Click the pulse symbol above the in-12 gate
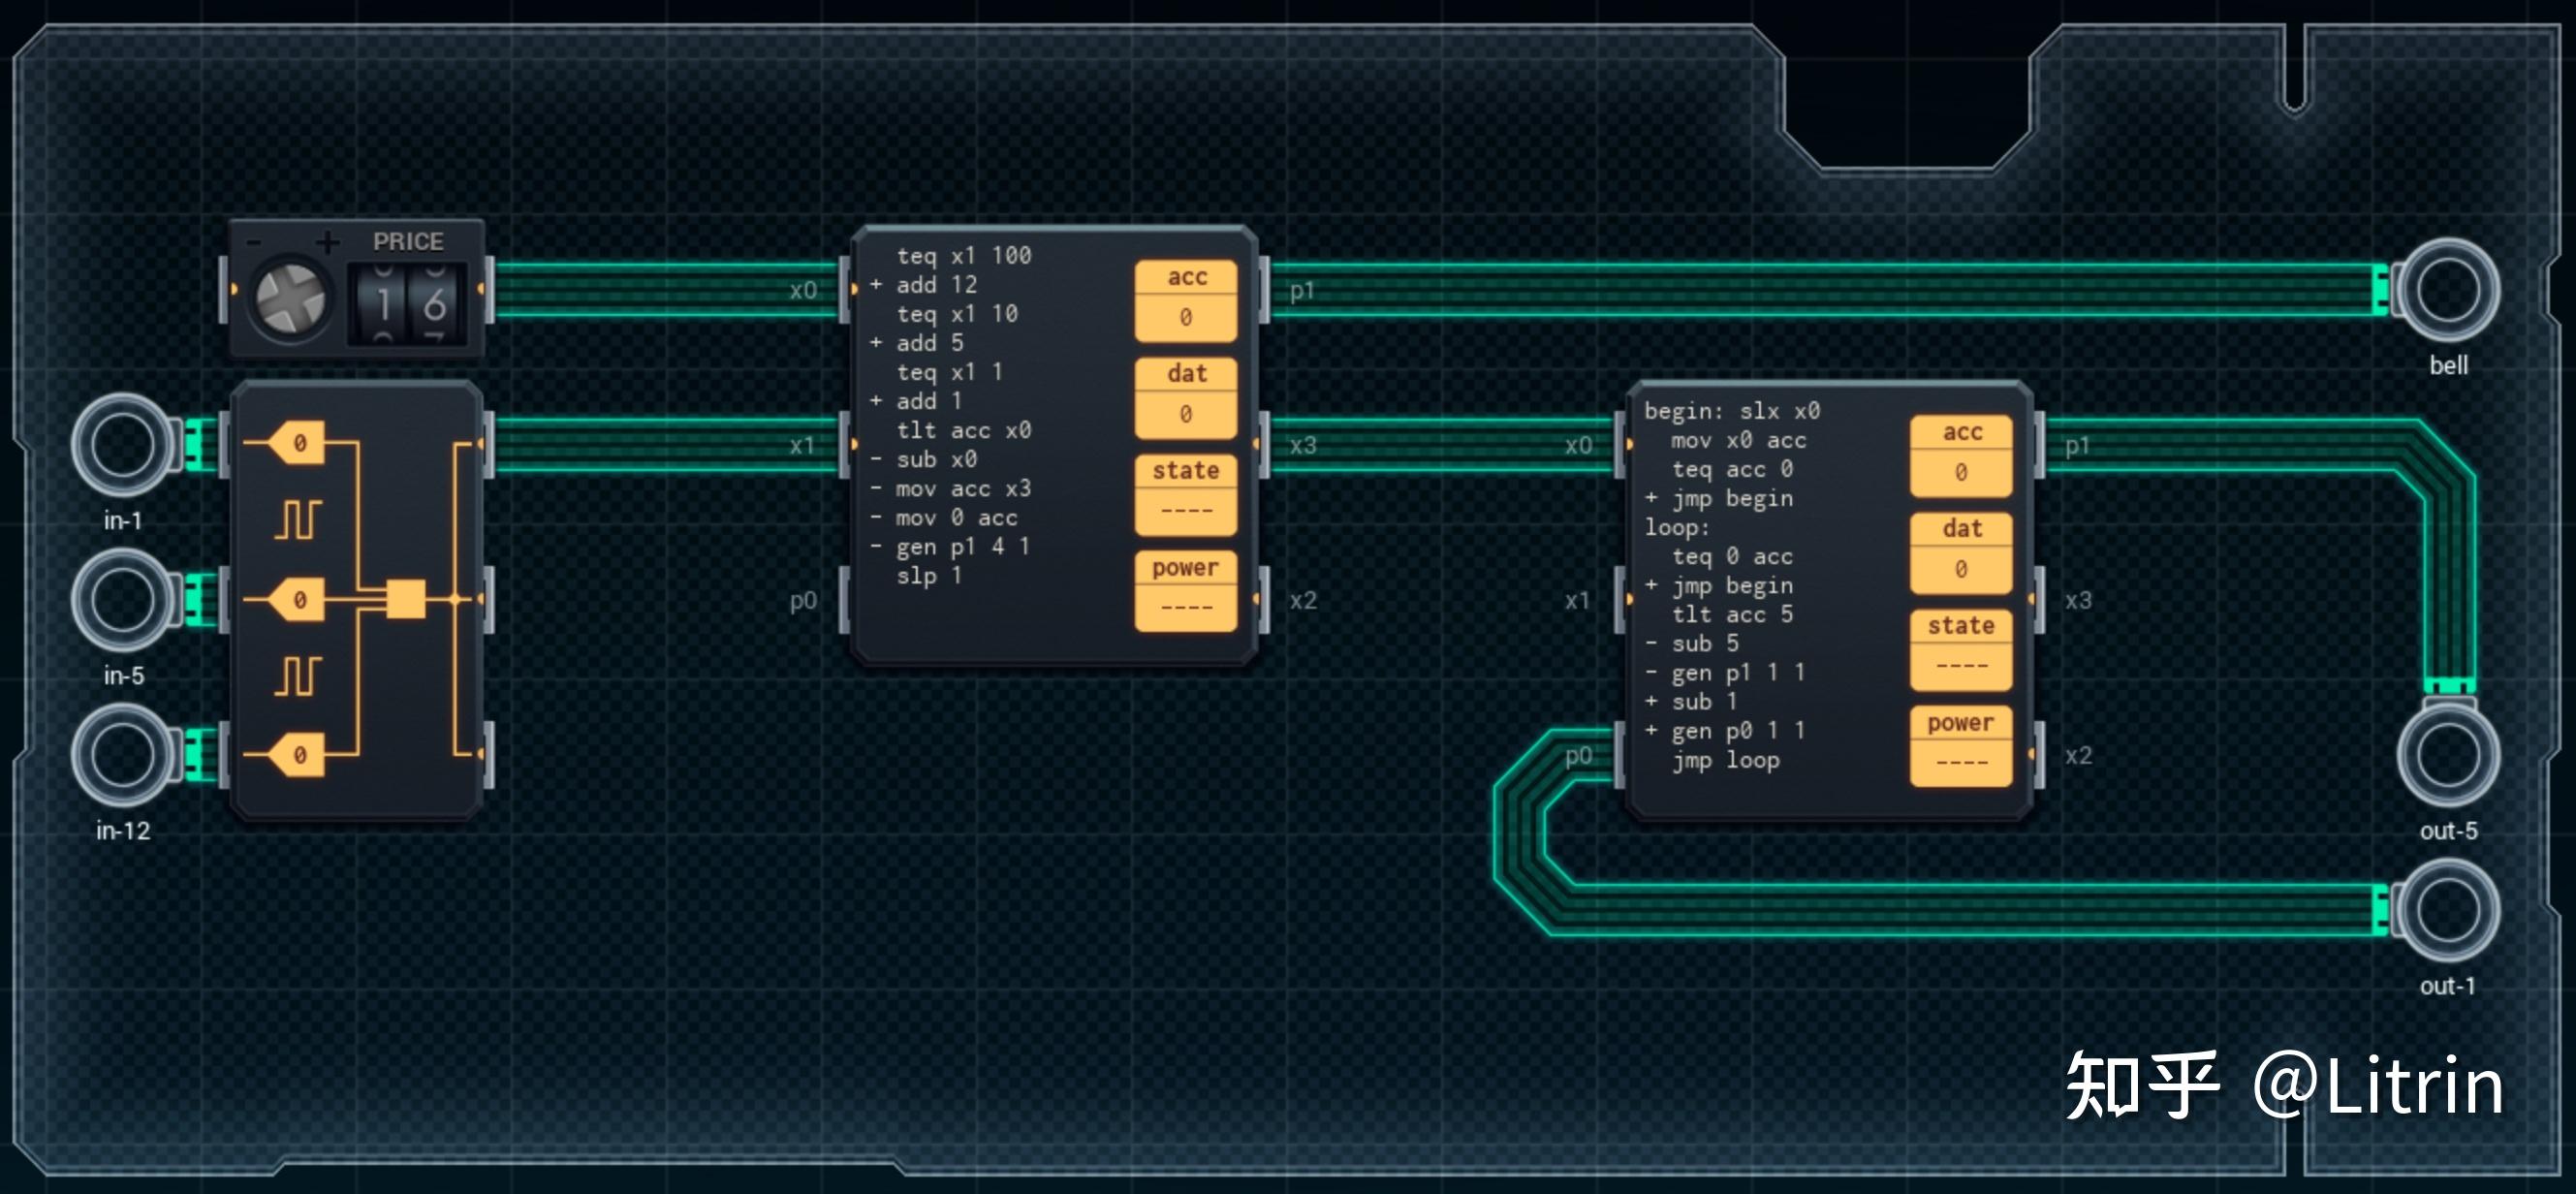 click(x=297, y=677)
